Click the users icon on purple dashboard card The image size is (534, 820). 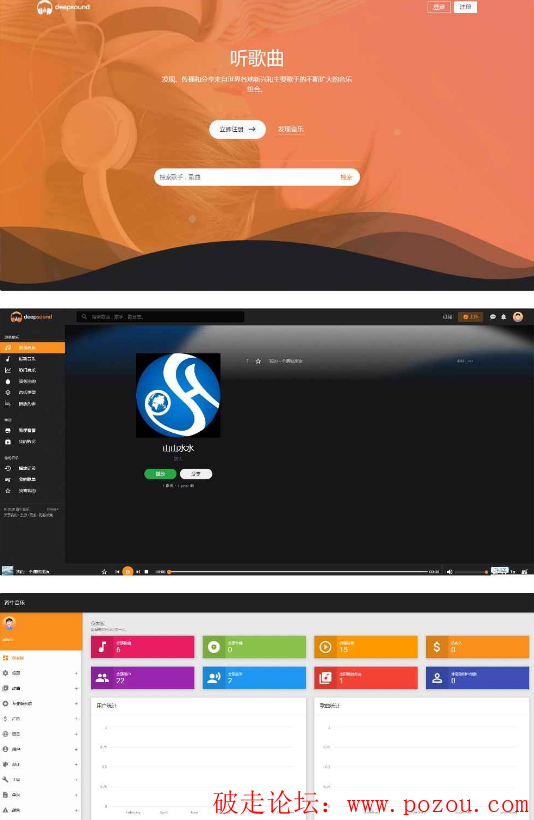103,678
